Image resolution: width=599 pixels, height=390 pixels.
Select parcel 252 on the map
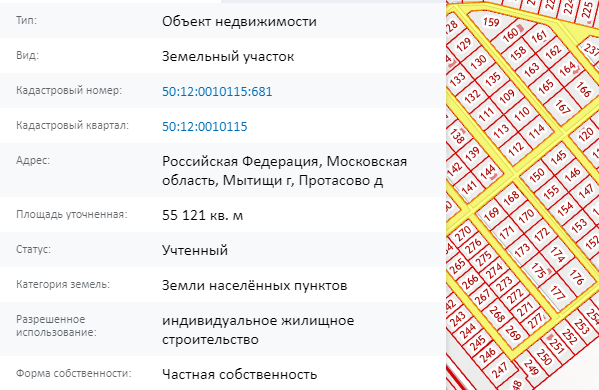(569, 336)
